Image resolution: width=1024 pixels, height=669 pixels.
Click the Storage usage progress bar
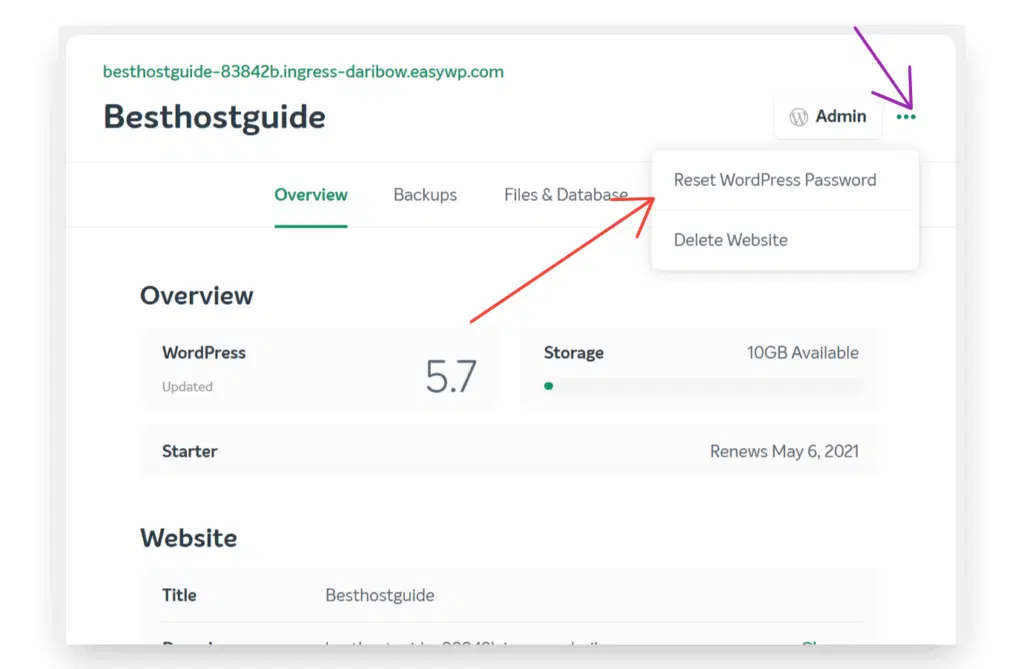tap(702, 386)
